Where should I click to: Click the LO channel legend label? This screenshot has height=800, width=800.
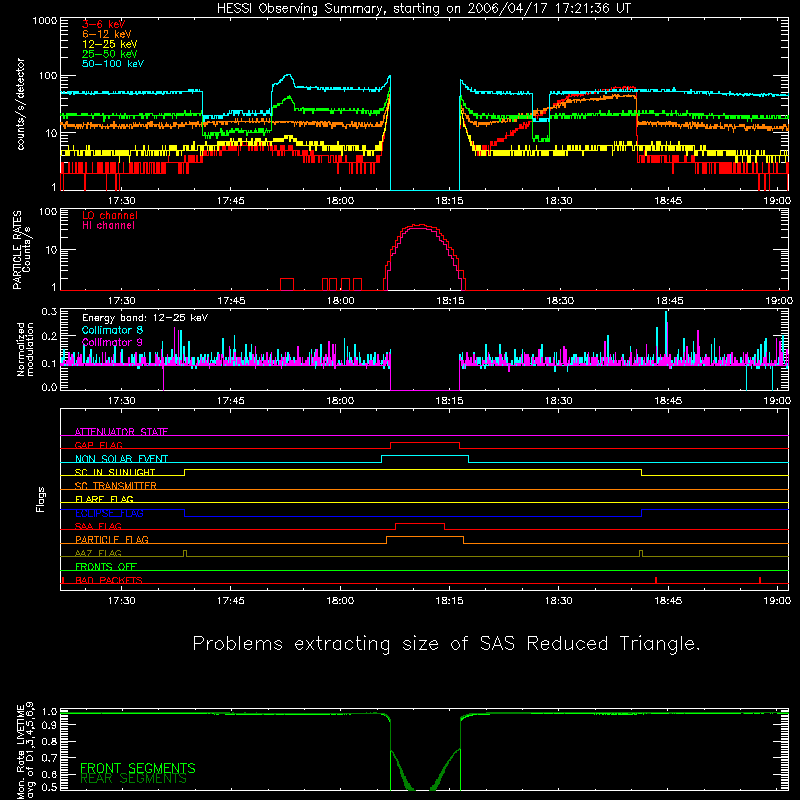coord(110,215)
